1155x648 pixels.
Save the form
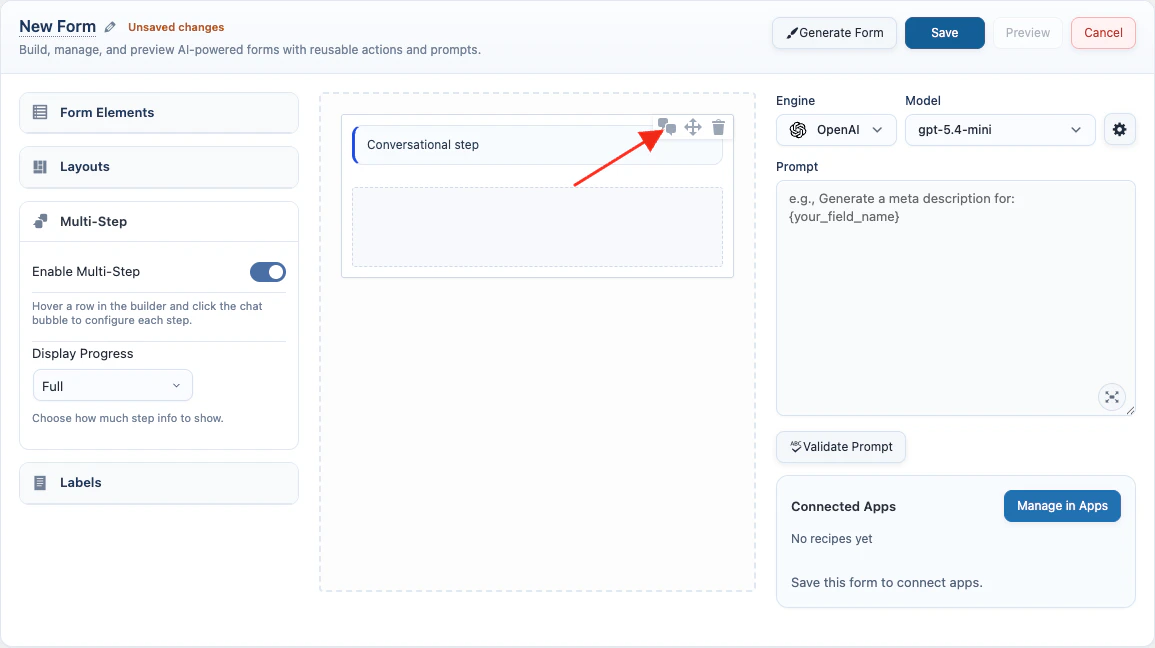(x=944, y=32)
